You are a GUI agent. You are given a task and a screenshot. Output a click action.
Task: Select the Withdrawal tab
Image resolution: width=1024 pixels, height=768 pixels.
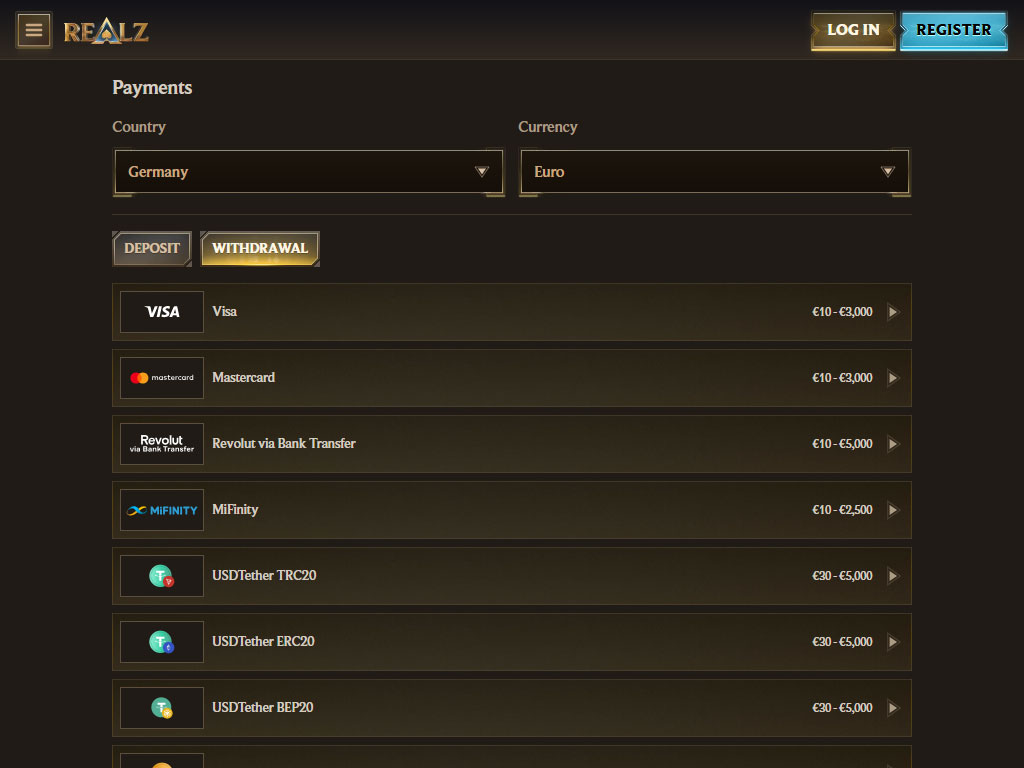[x=260, y=248]
